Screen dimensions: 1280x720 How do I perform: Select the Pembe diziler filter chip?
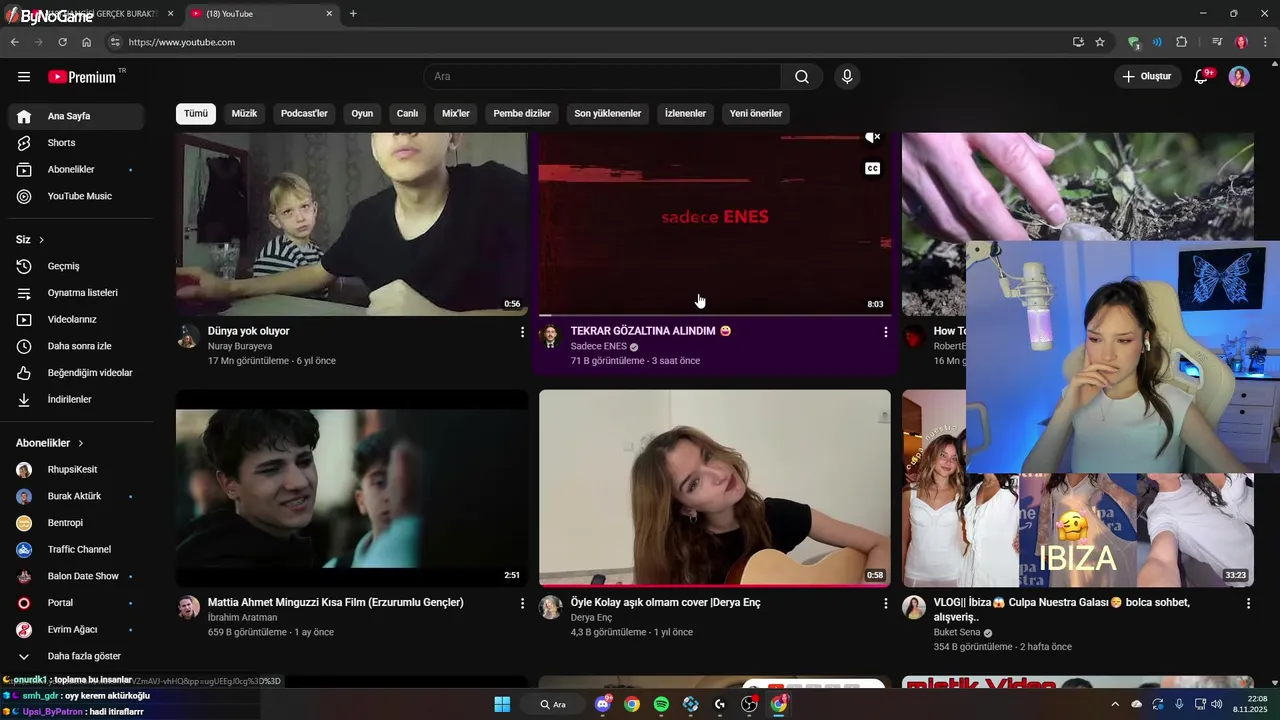(522, 113)
